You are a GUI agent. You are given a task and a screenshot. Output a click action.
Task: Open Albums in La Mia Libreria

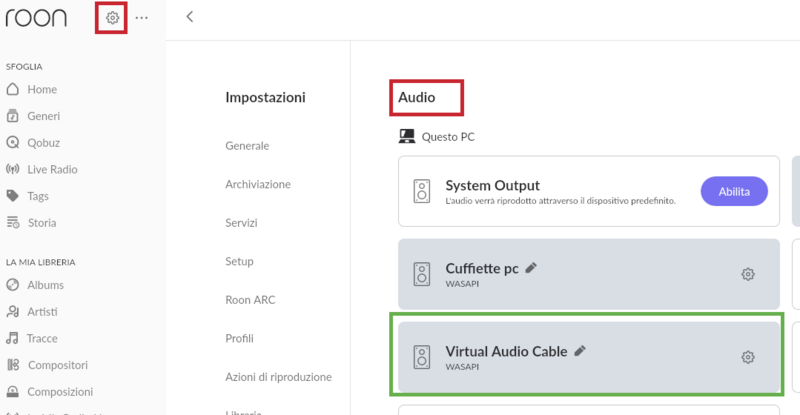(46, 285)
